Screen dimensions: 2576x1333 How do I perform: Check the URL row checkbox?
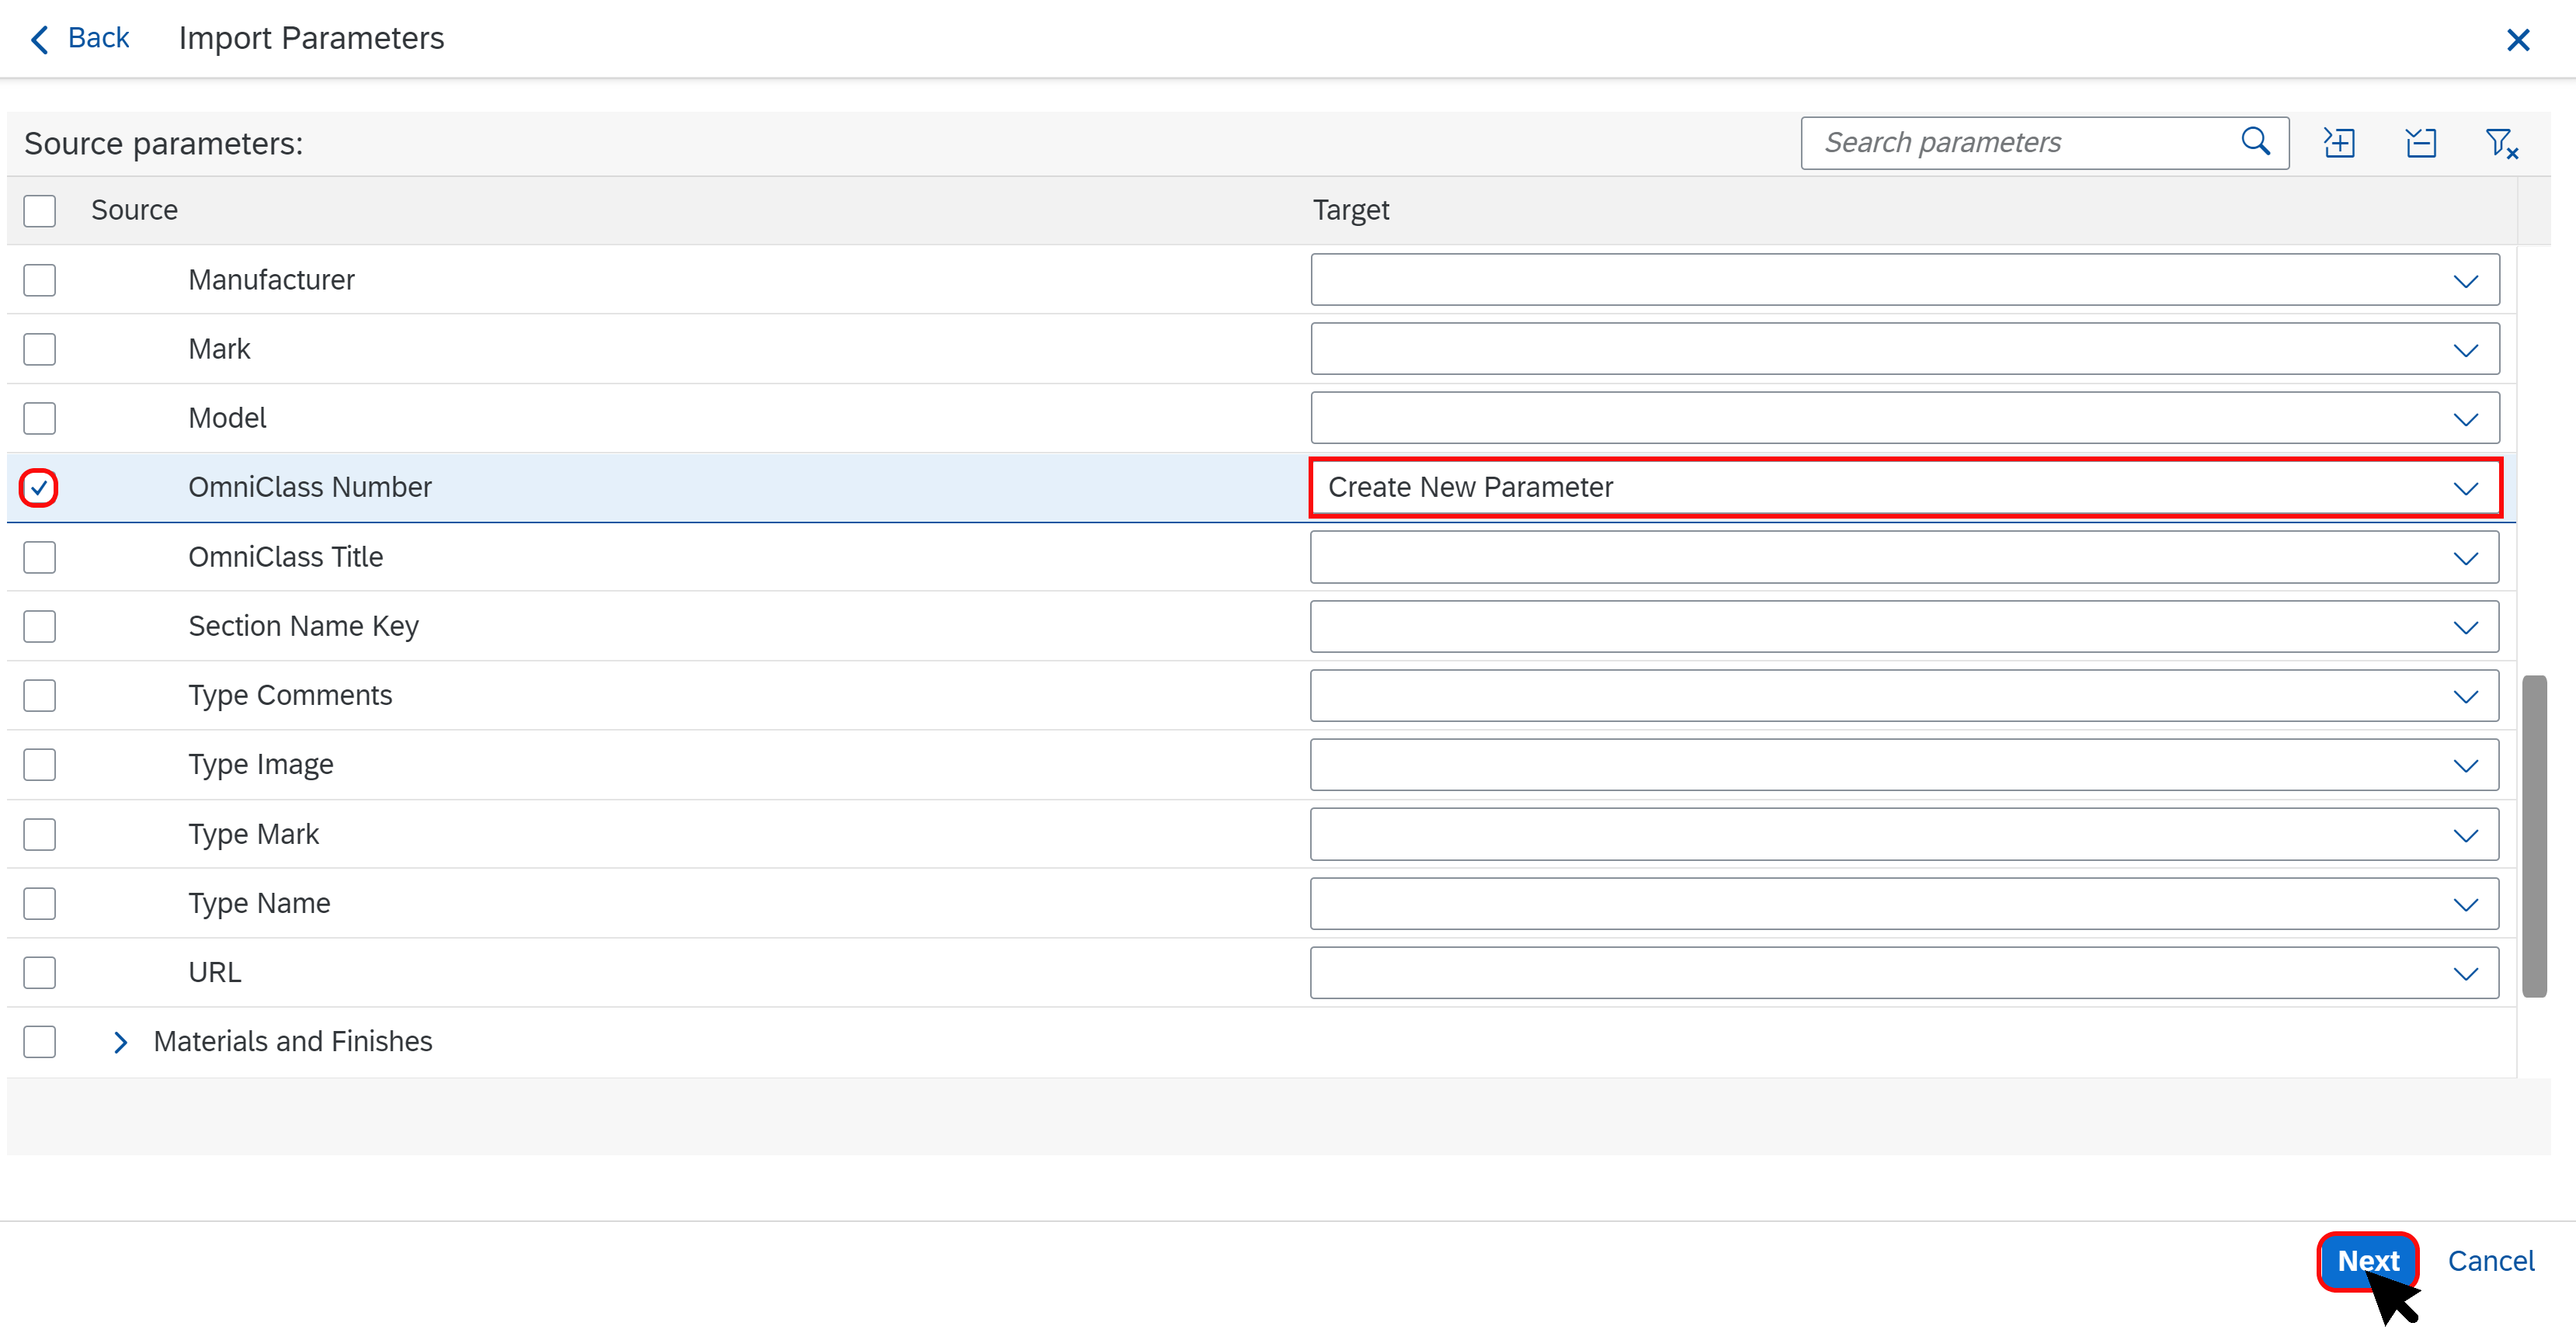pos(40,972)
